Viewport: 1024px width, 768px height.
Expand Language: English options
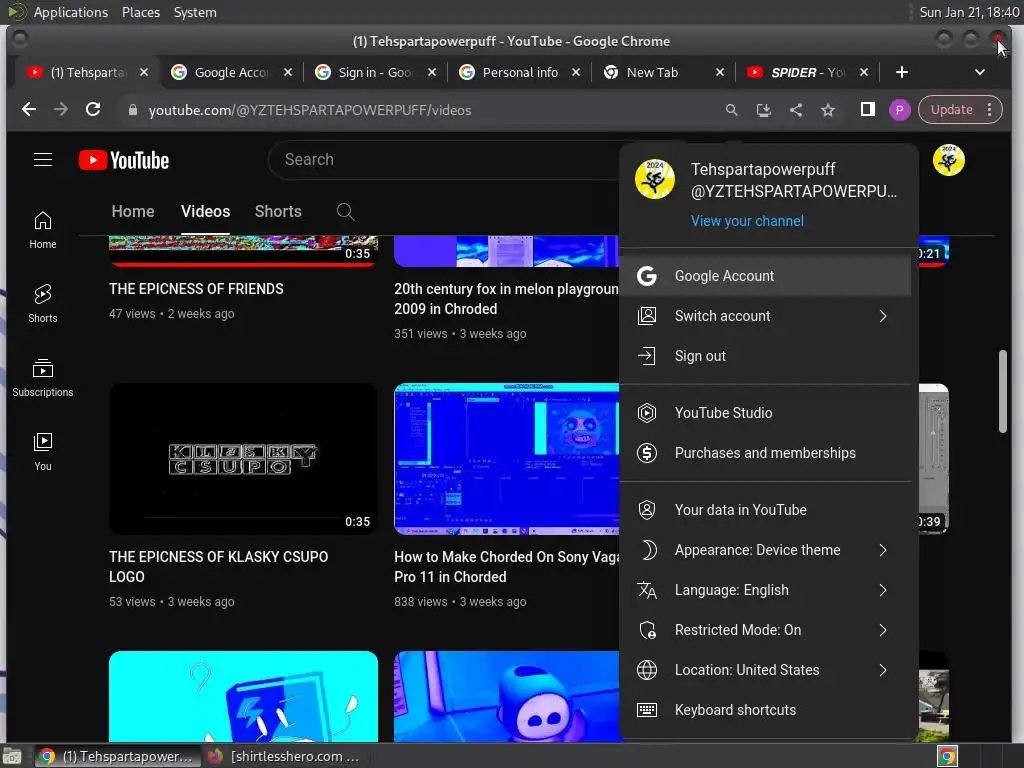click(x=765, y=590)
